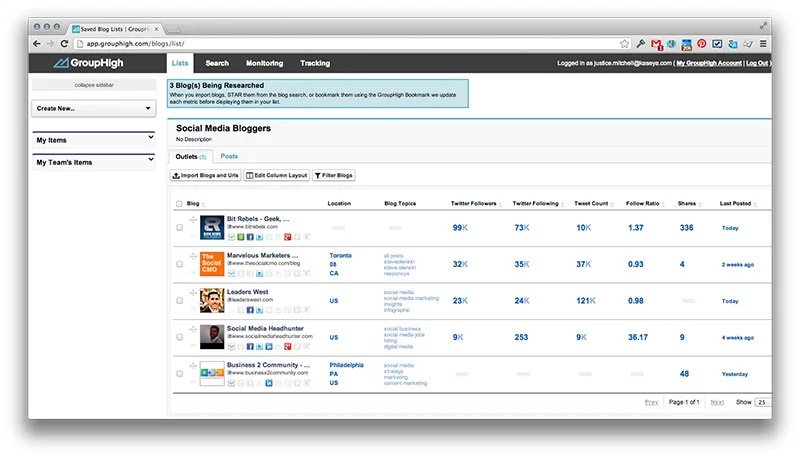The height and width of the screenshot is (458, 800).
Task: Grab the Leaders West row move handle
Action: pyautogui.click(x=193, y=293)
